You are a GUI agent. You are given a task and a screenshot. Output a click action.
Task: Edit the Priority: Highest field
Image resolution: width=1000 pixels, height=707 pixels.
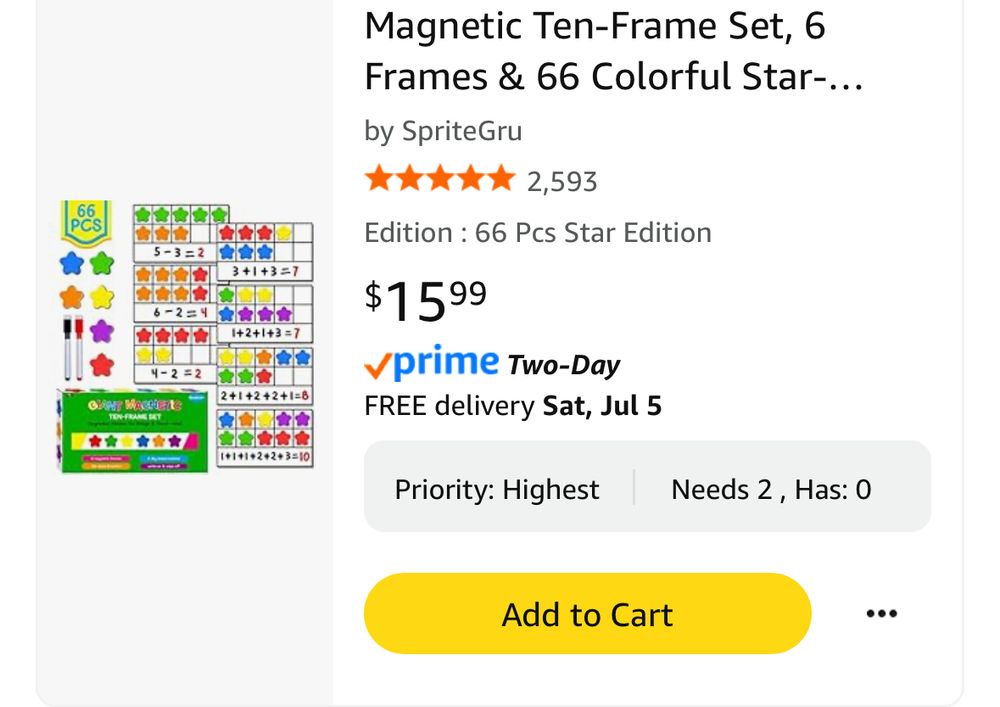click(x=497, y=490)
